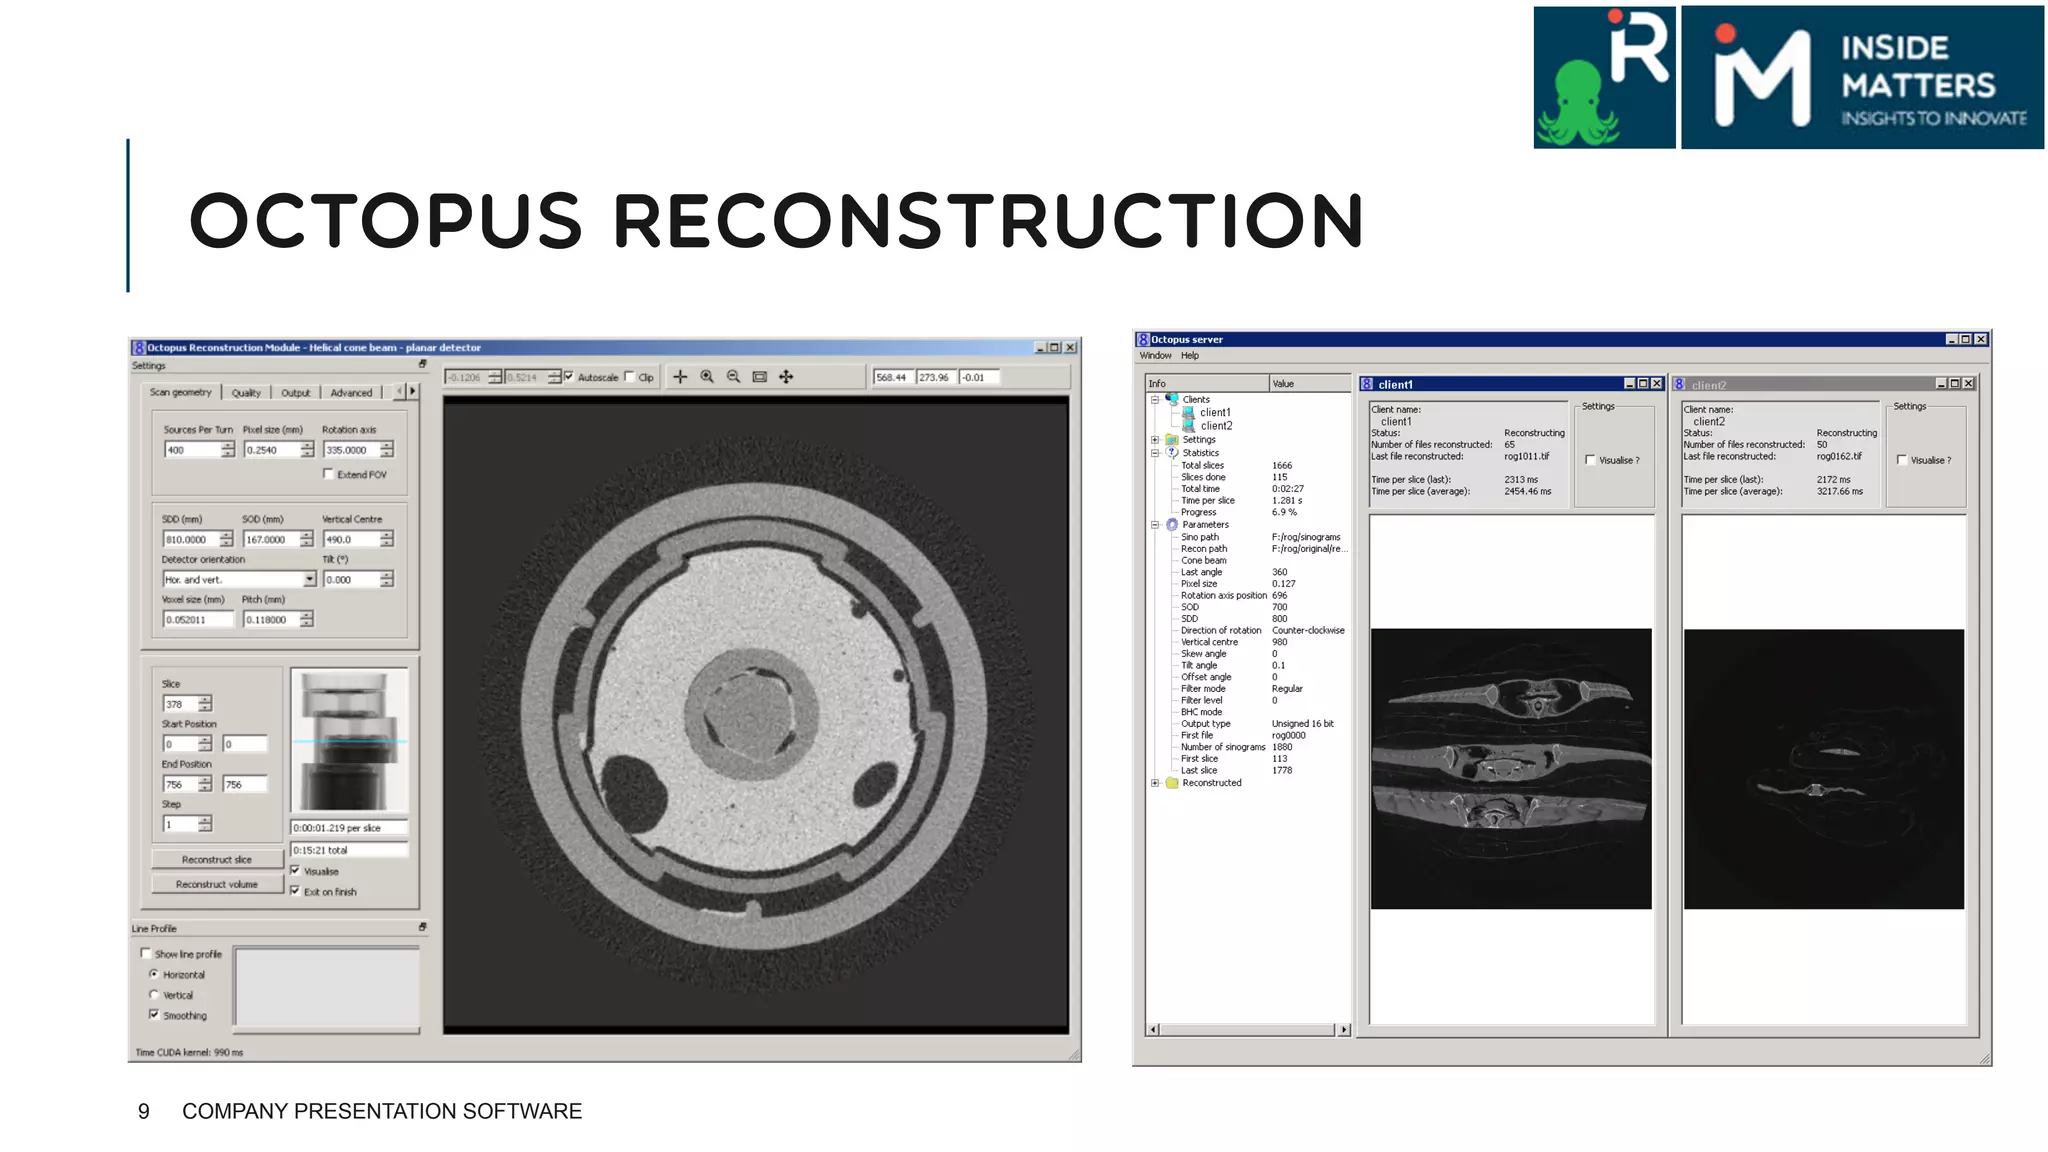Switch to the Advanced tab
Viewport: 2048px width, 1152px height.
point(351,393)
